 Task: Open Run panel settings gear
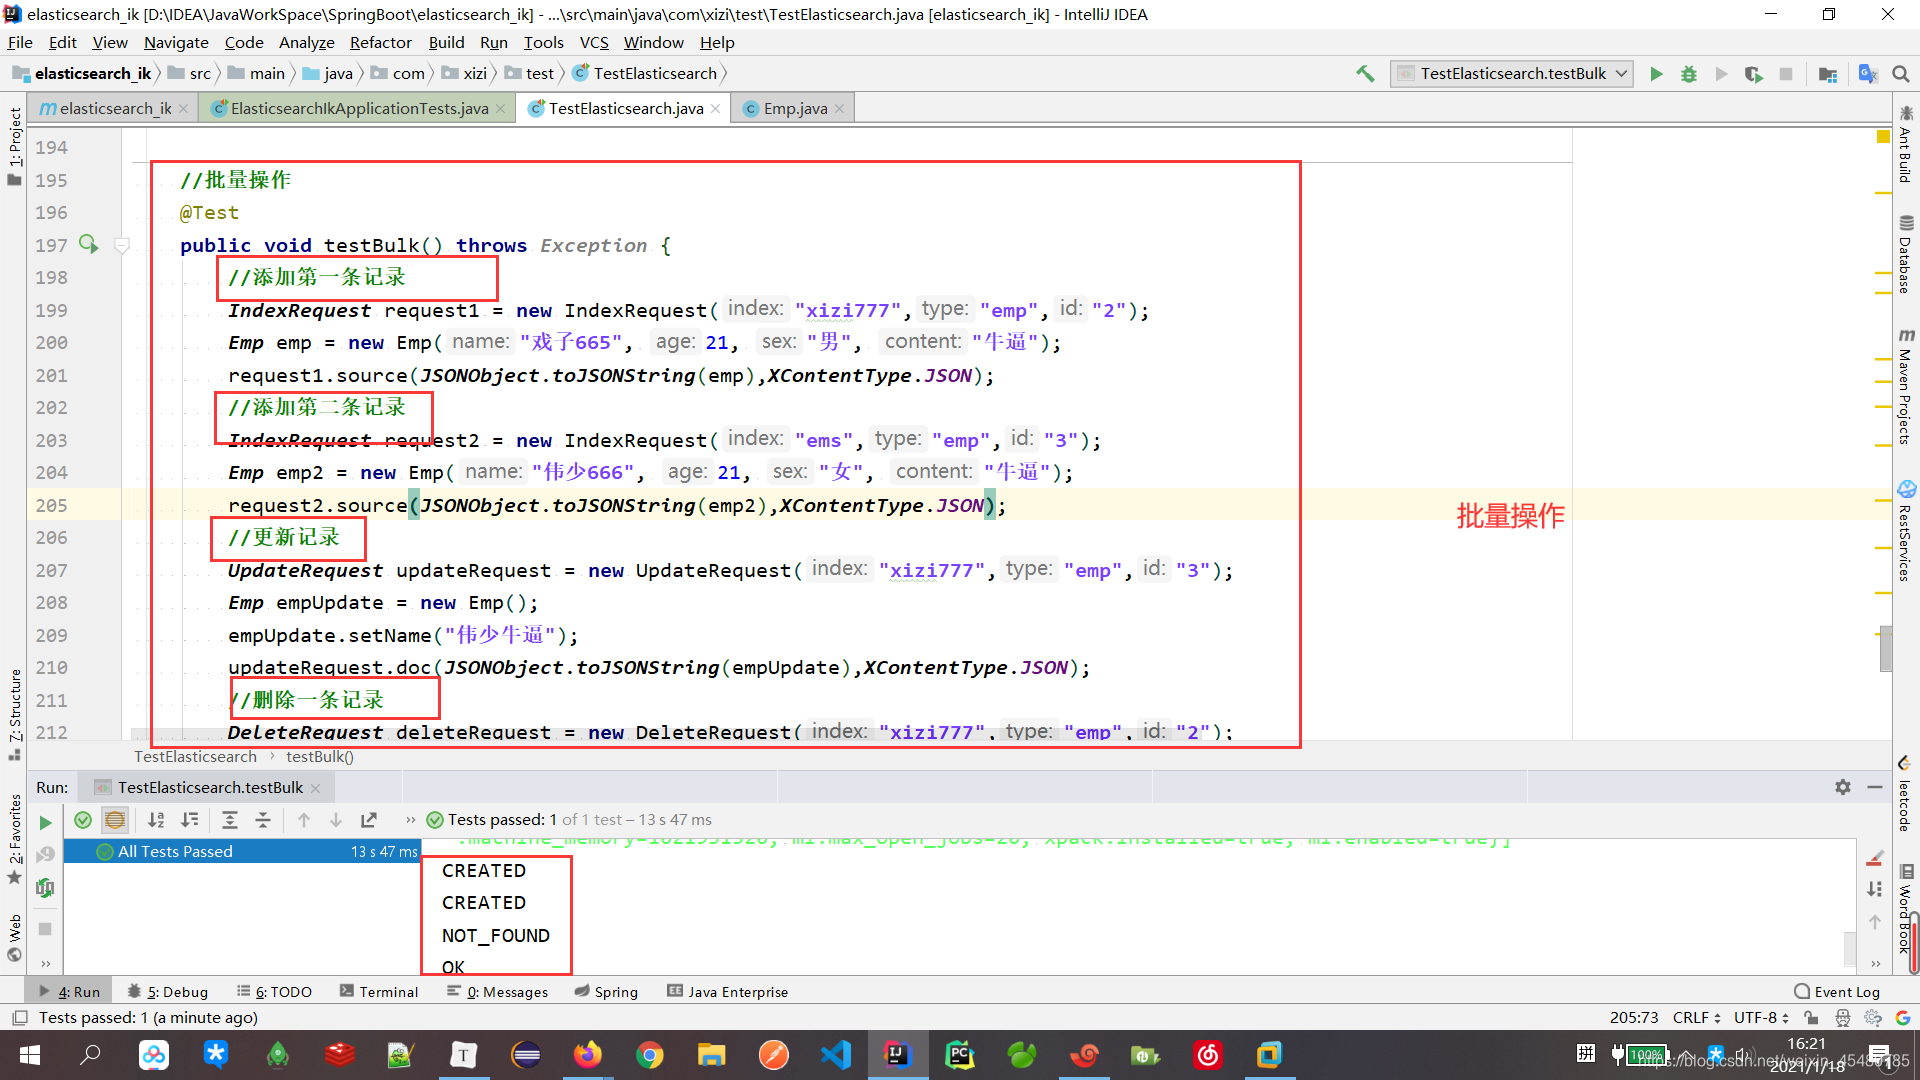1843,787
